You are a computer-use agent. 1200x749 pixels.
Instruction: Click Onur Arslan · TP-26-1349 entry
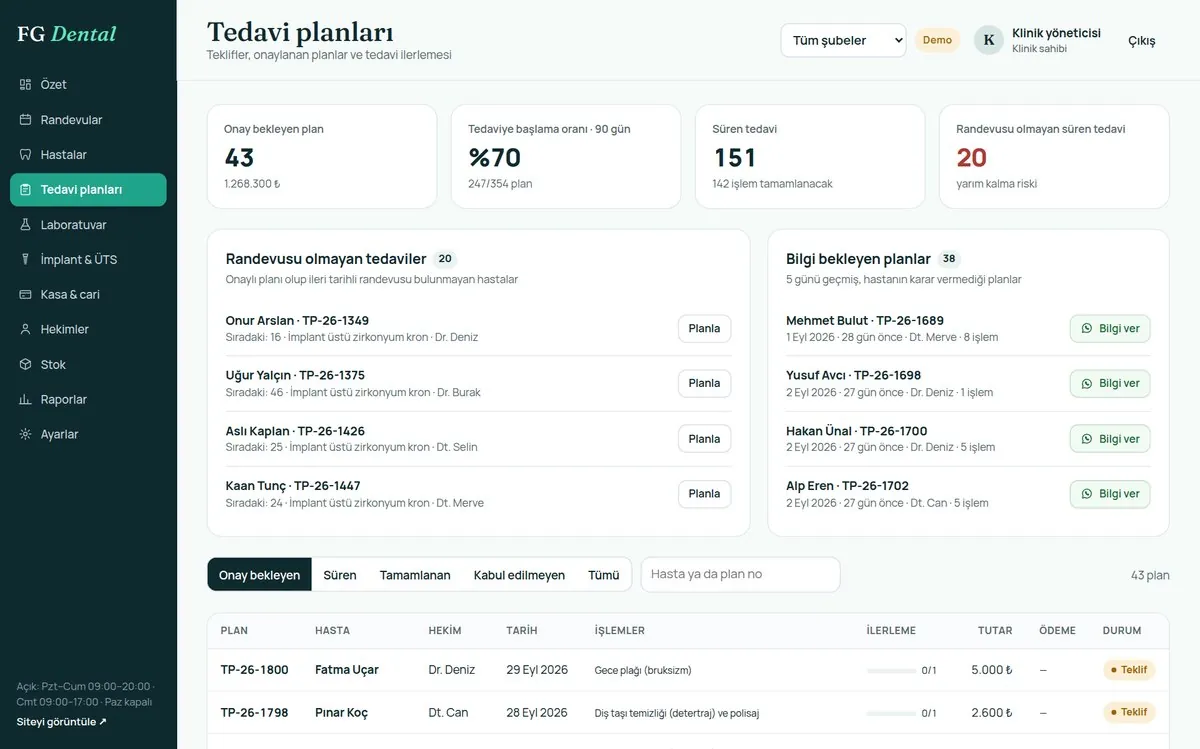point(297,321)
